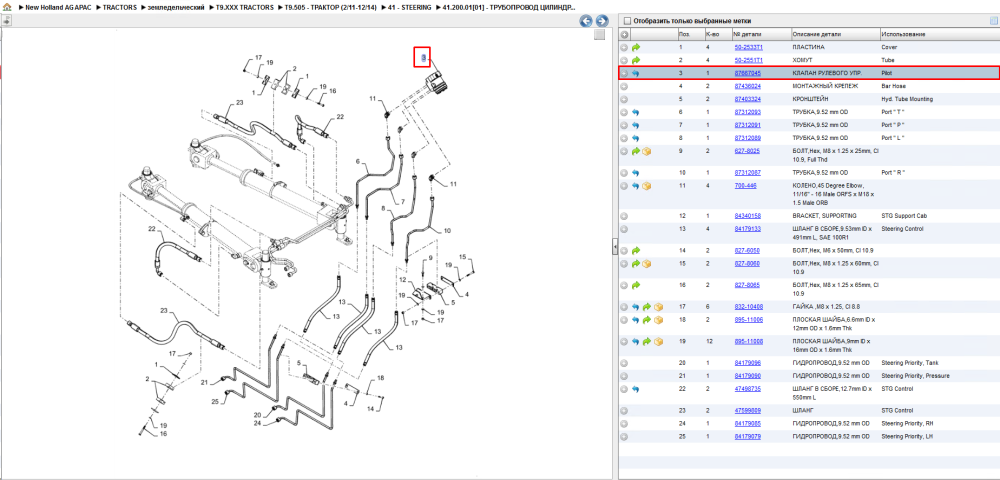
Task: Click green arrow on row 827-8025
Action: coord(636,151)
